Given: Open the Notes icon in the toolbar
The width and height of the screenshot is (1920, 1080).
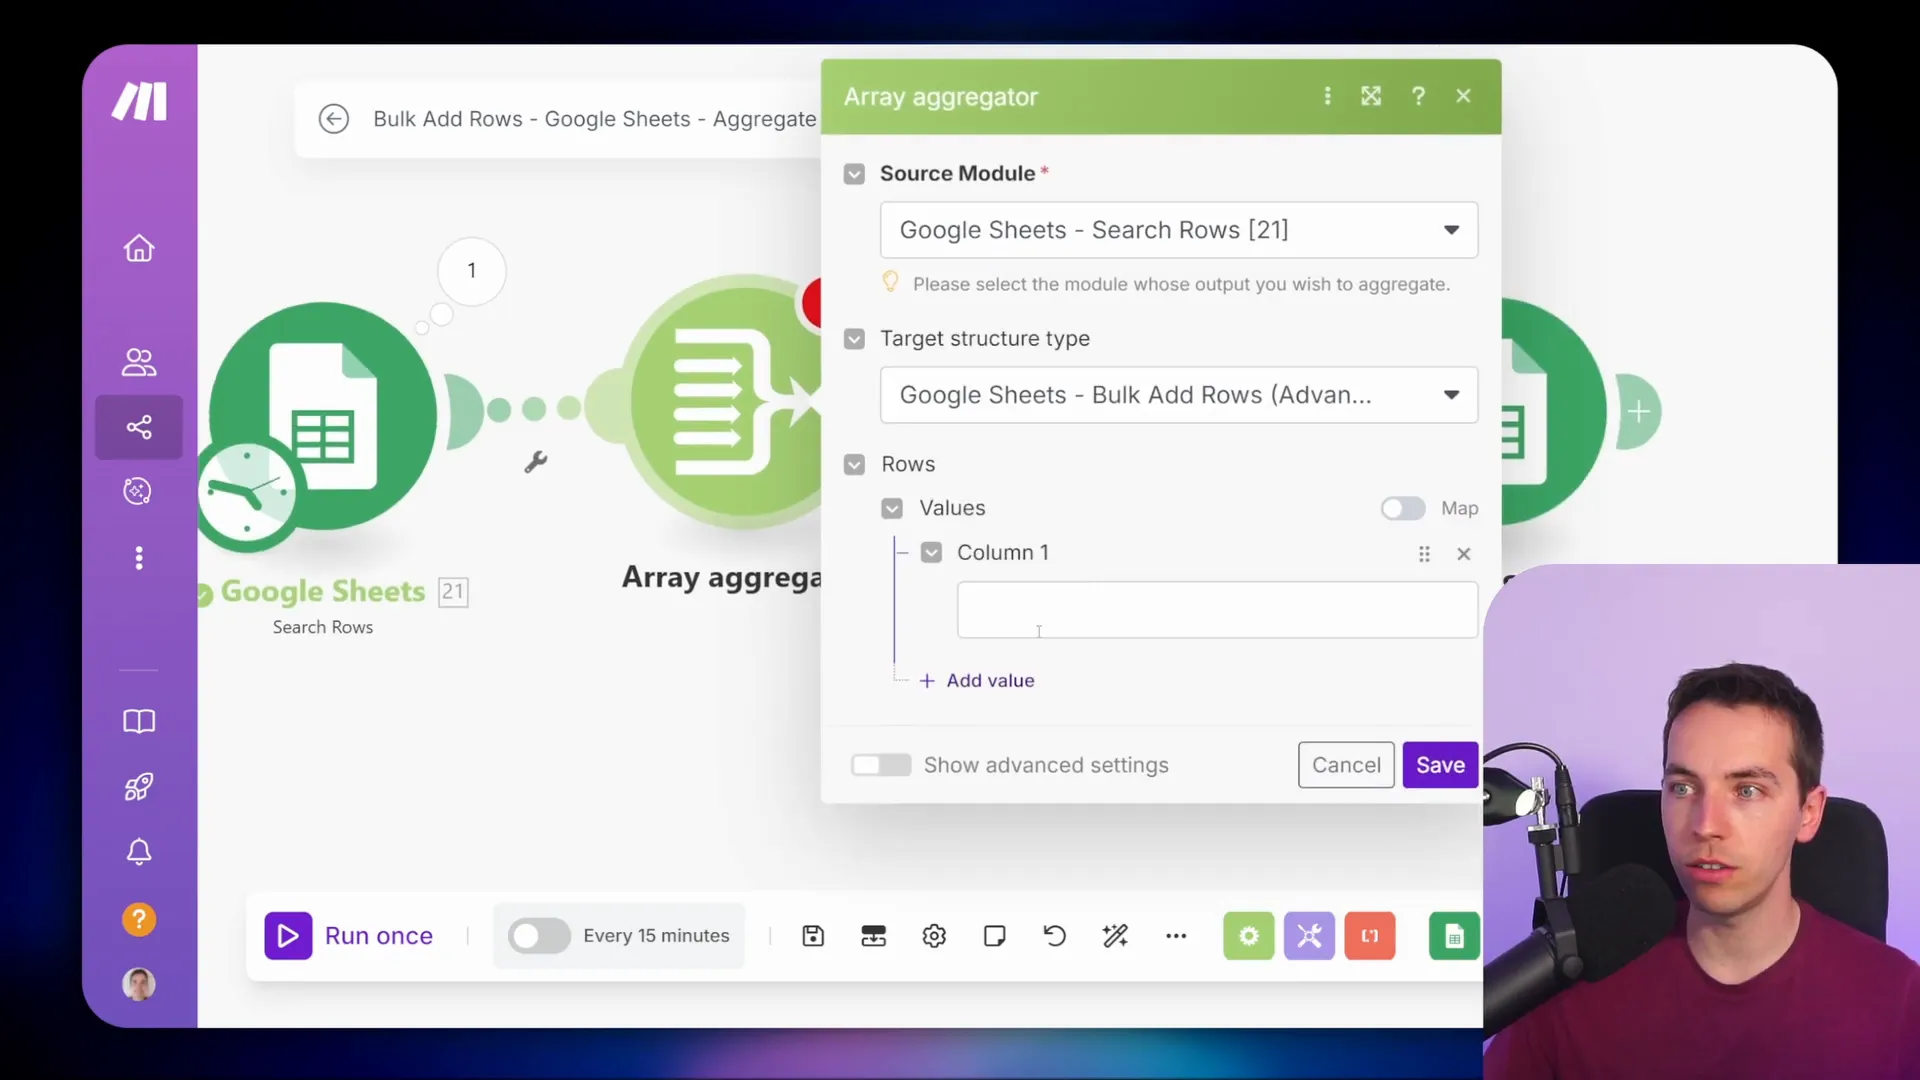Looking at the screenshot, I should coord(994,936).
